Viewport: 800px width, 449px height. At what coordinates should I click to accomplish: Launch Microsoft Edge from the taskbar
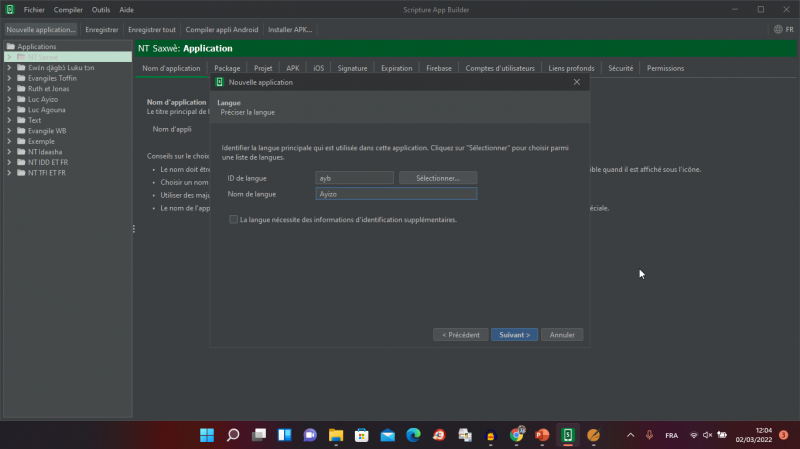click(413, 435)
